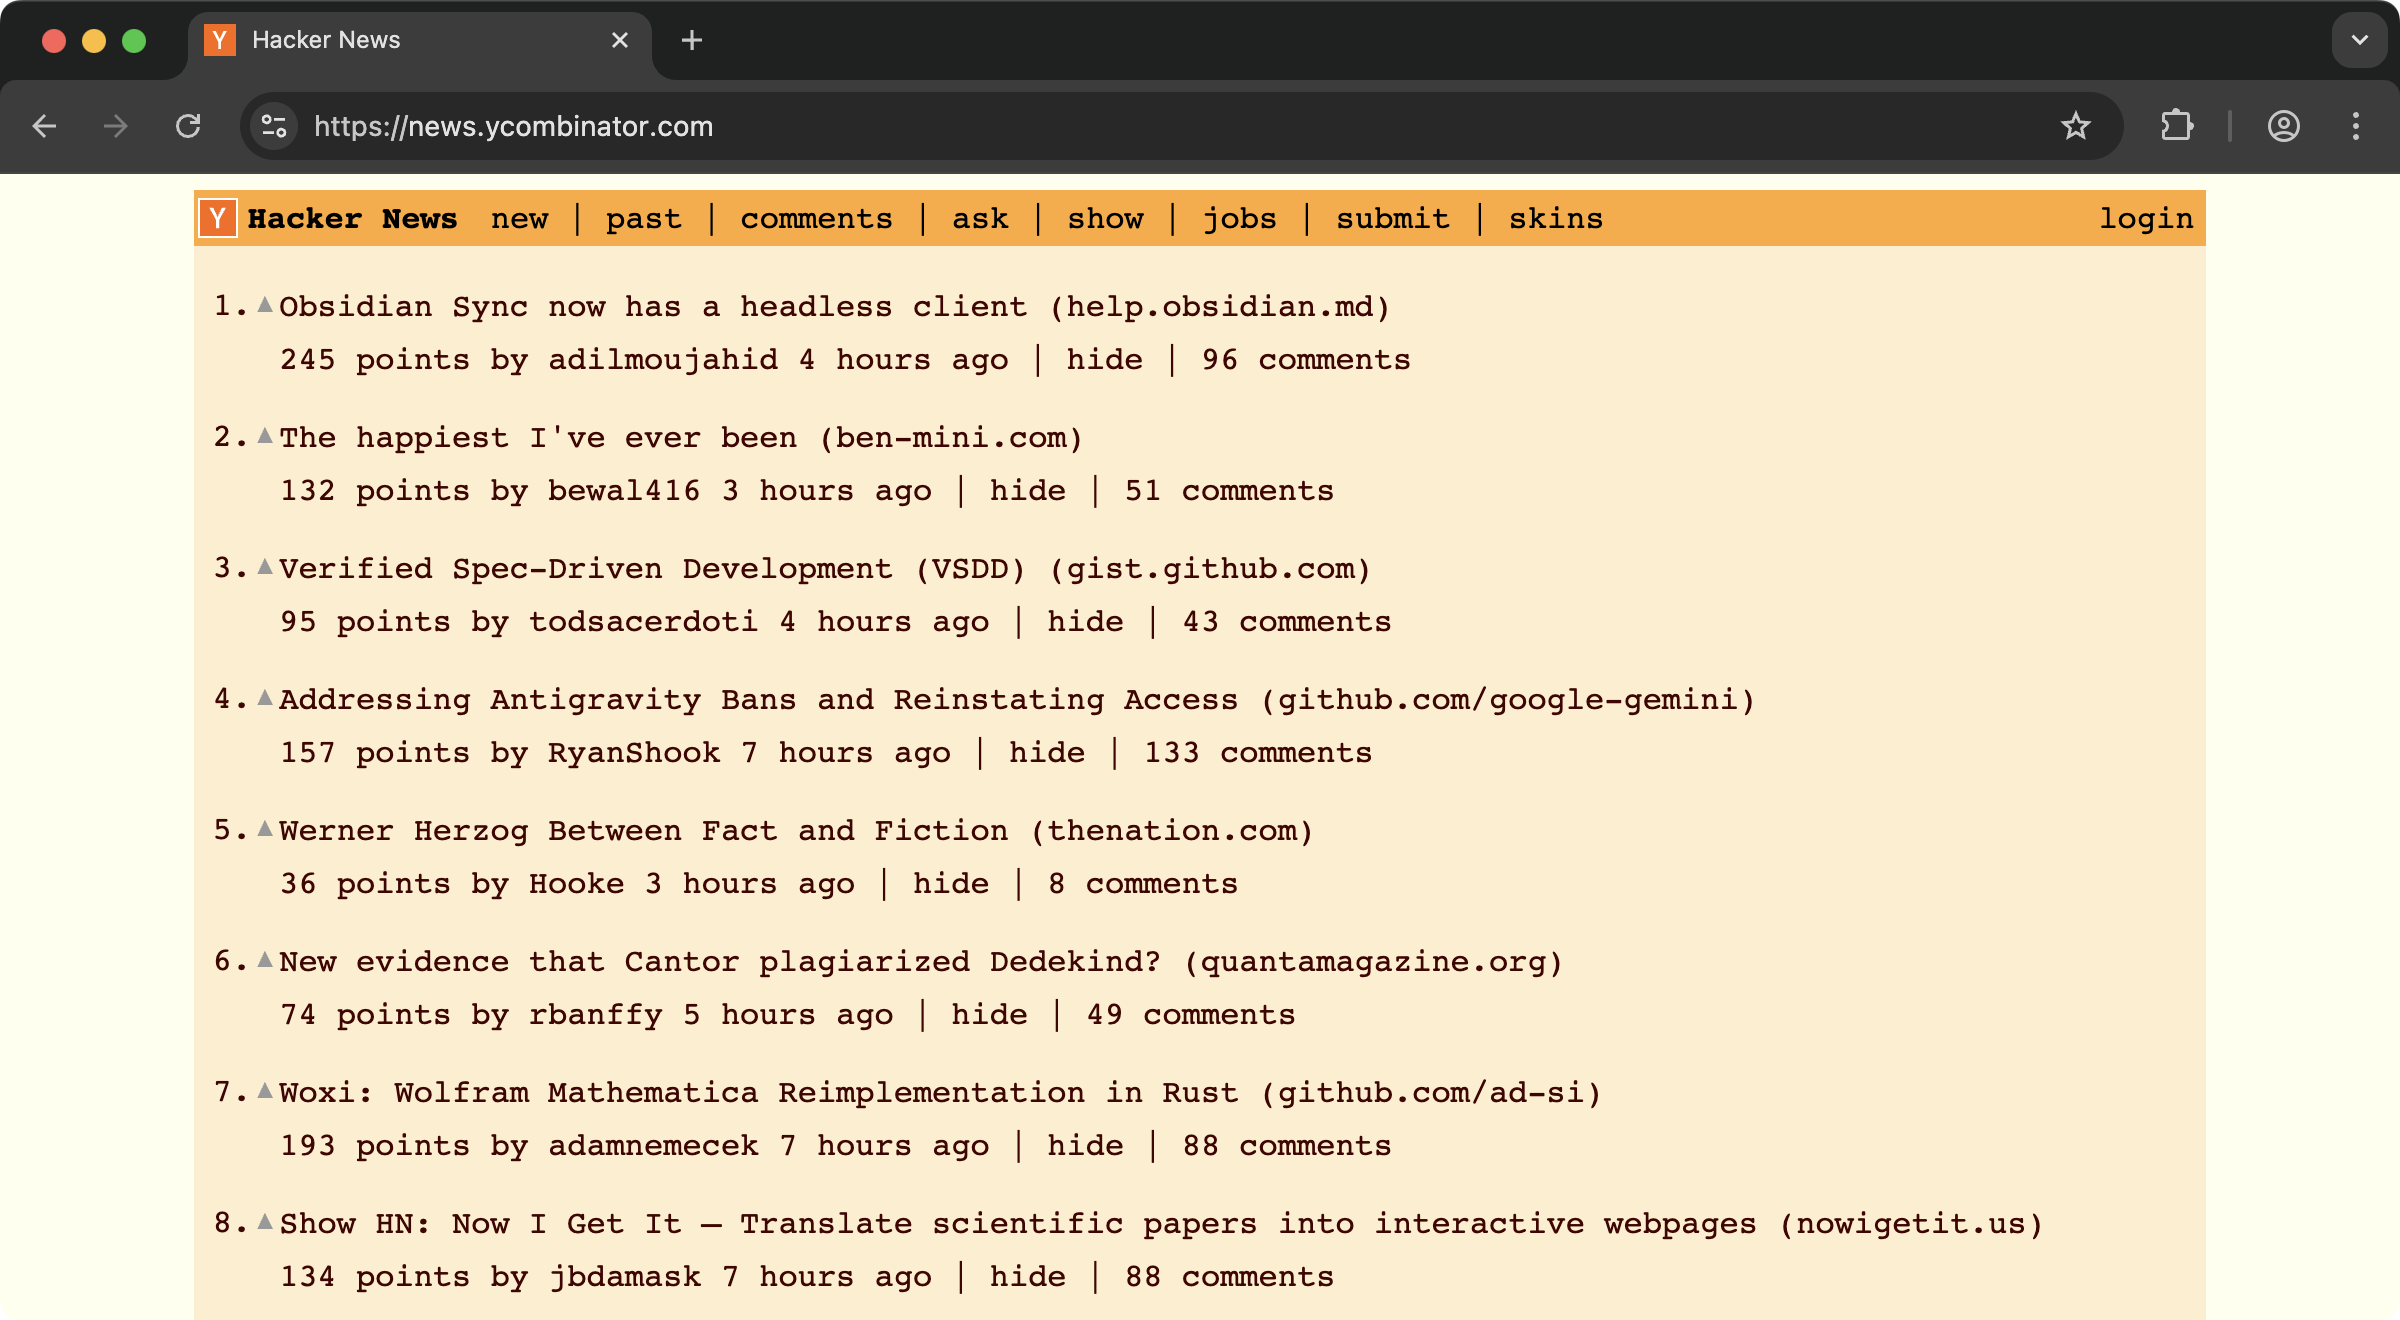Open a new browser tab

point(691,40)
